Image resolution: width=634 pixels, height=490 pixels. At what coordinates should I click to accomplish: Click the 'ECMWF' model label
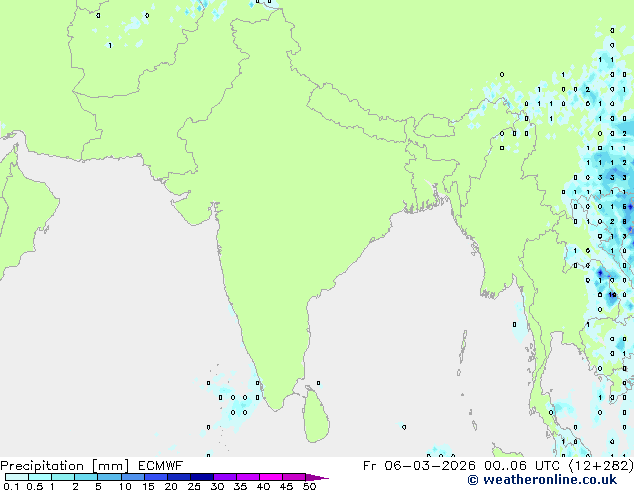[x=161, y=466]
